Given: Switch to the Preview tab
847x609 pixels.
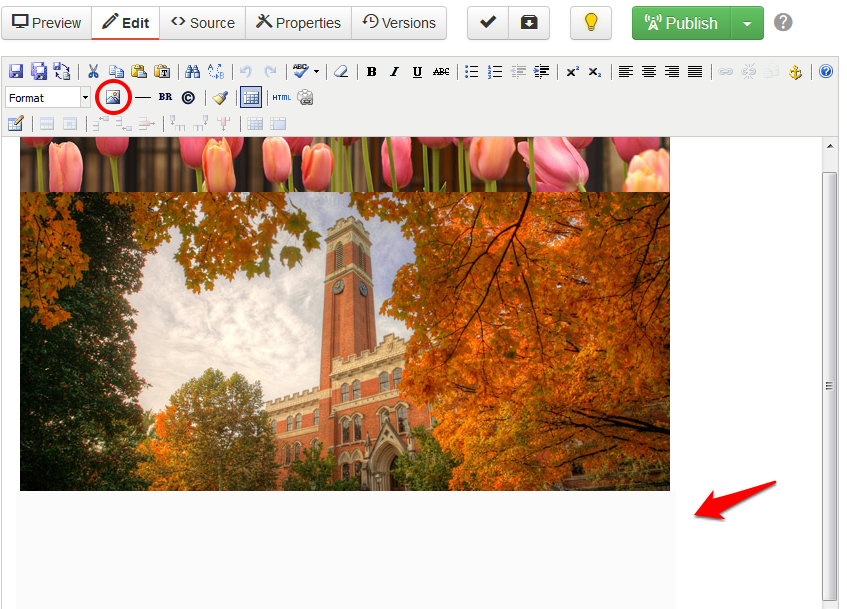Looking at the screenshot, I should point(46,23).
